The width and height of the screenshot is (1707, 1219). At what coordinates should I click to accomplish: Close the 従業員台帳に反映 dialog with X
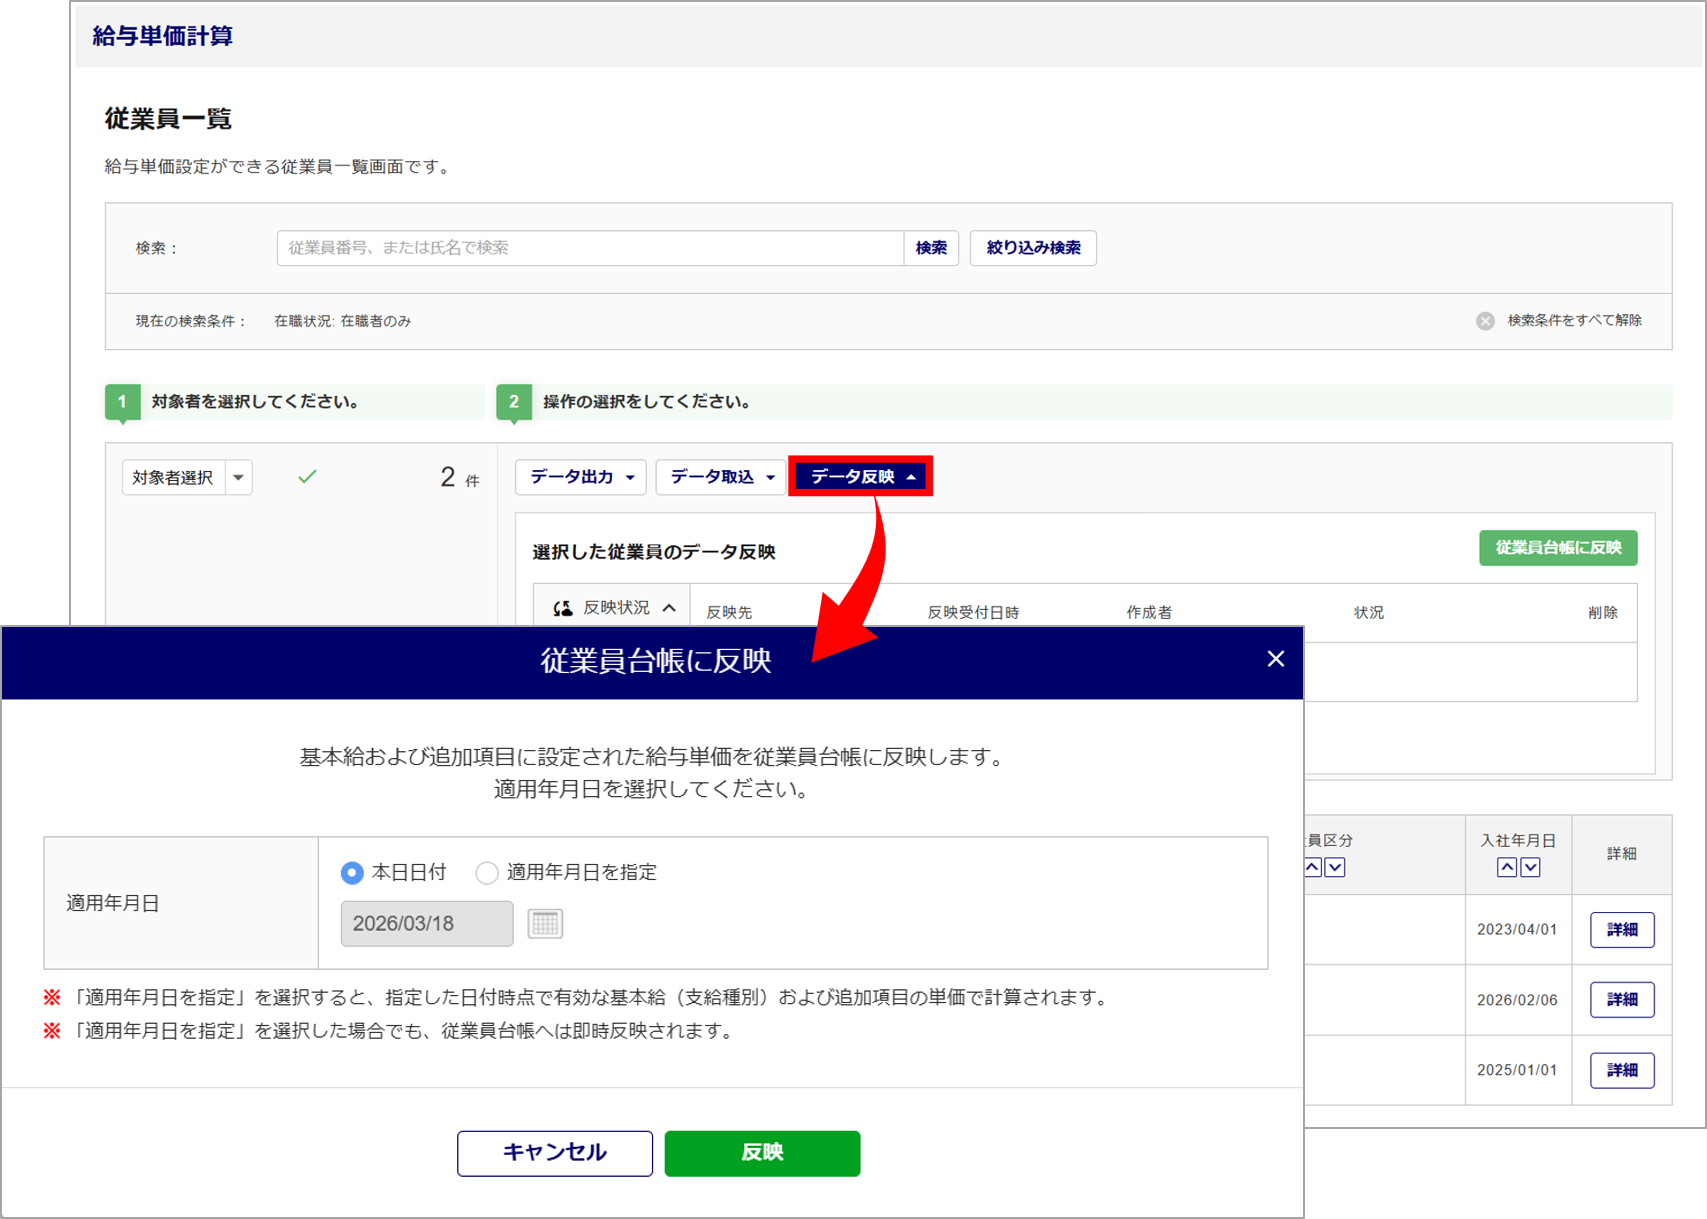(1275, 659)
